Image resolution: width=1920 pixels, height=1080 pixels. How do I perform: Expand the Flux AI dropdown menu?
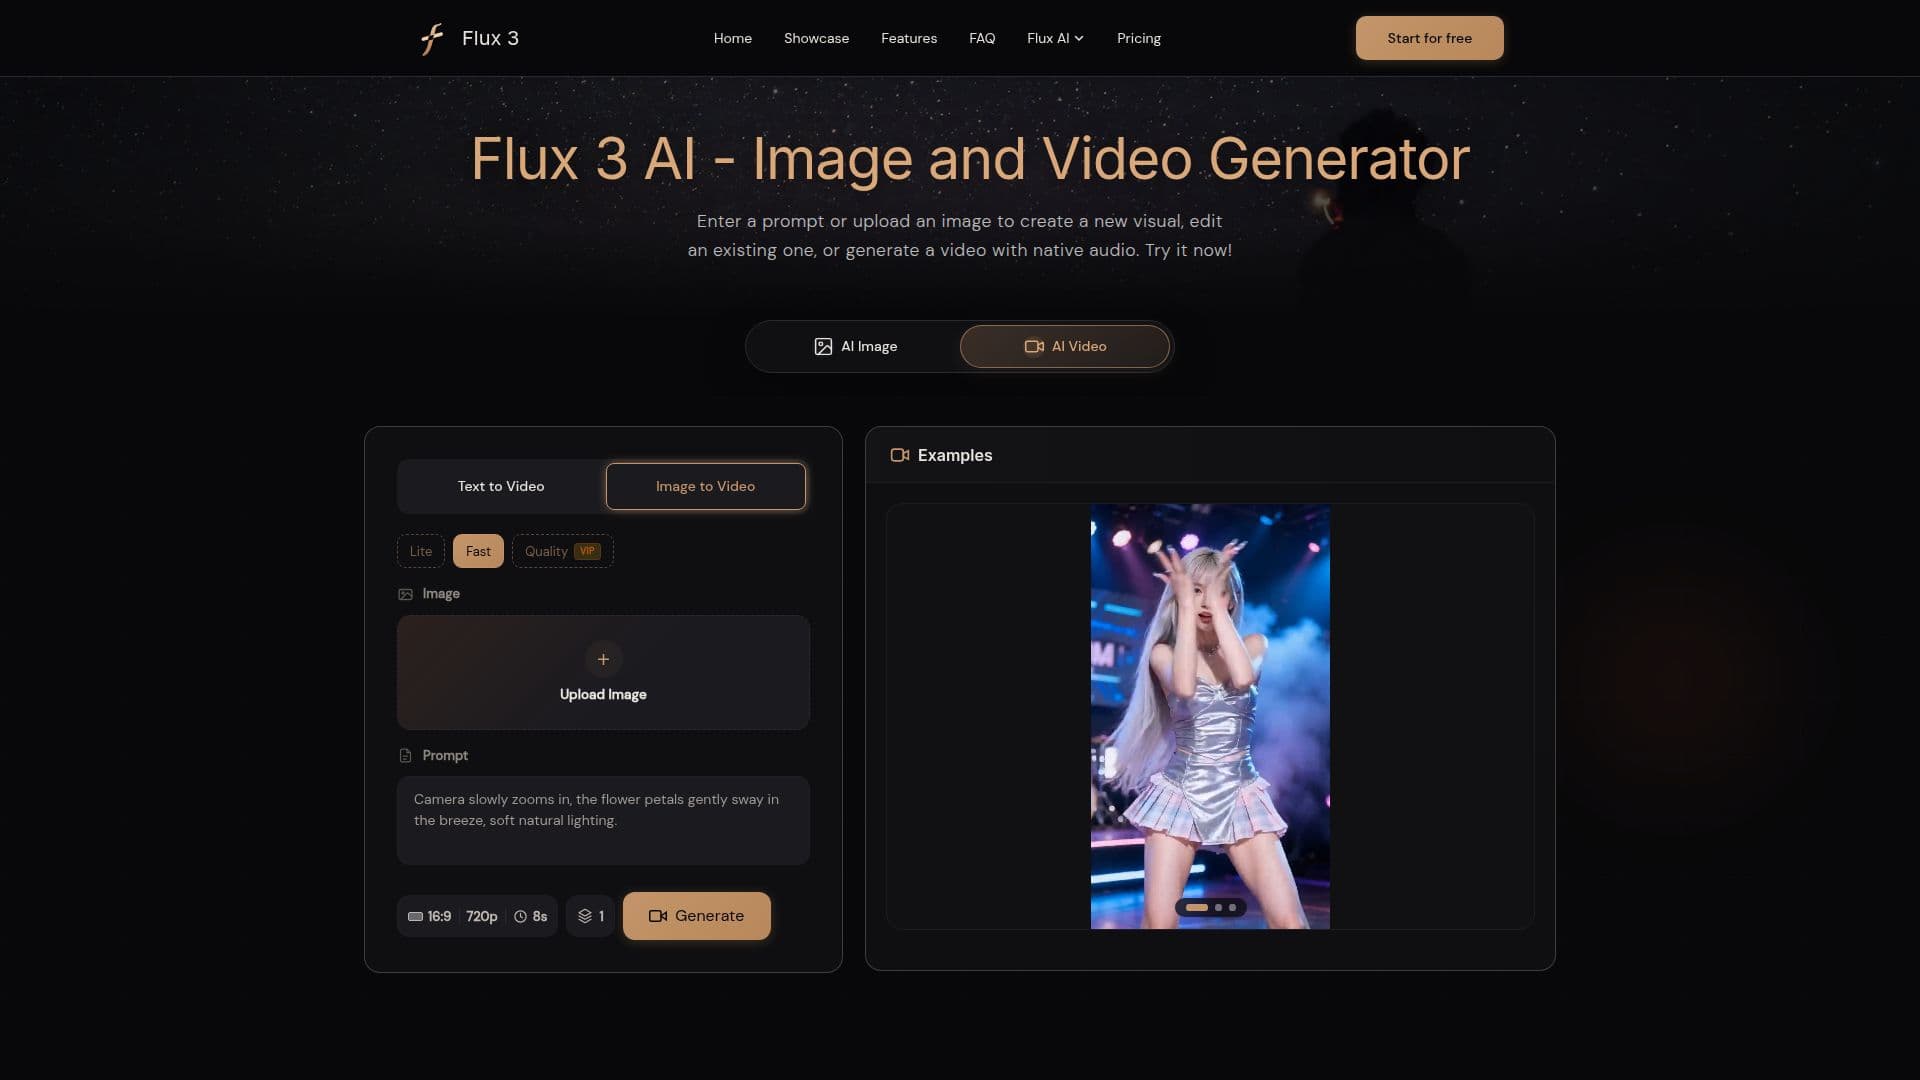tap(1055, 38)
